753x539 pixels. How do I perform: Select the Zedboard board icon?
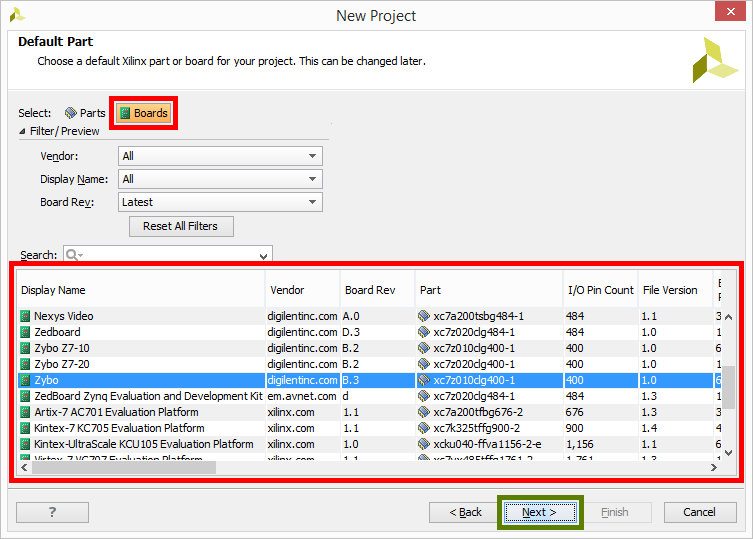coord(25,332)
